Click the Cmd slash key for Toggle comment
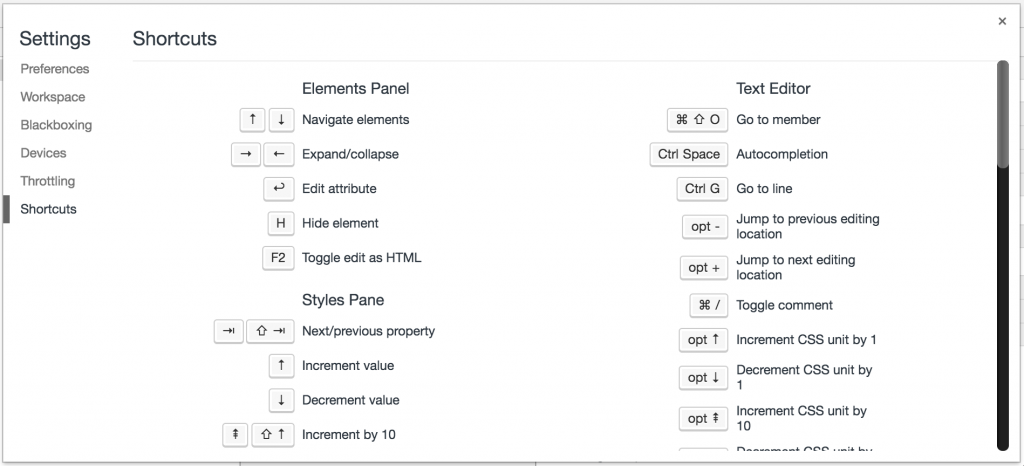Screen dimensions: 1024x466 pyautogui.click(x=709, y=305)
